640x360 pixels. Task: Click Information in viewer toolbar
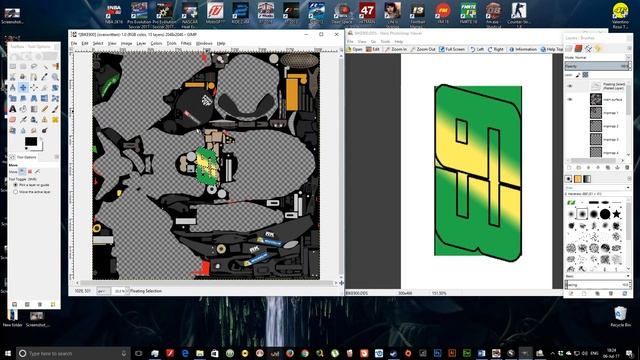523,49
